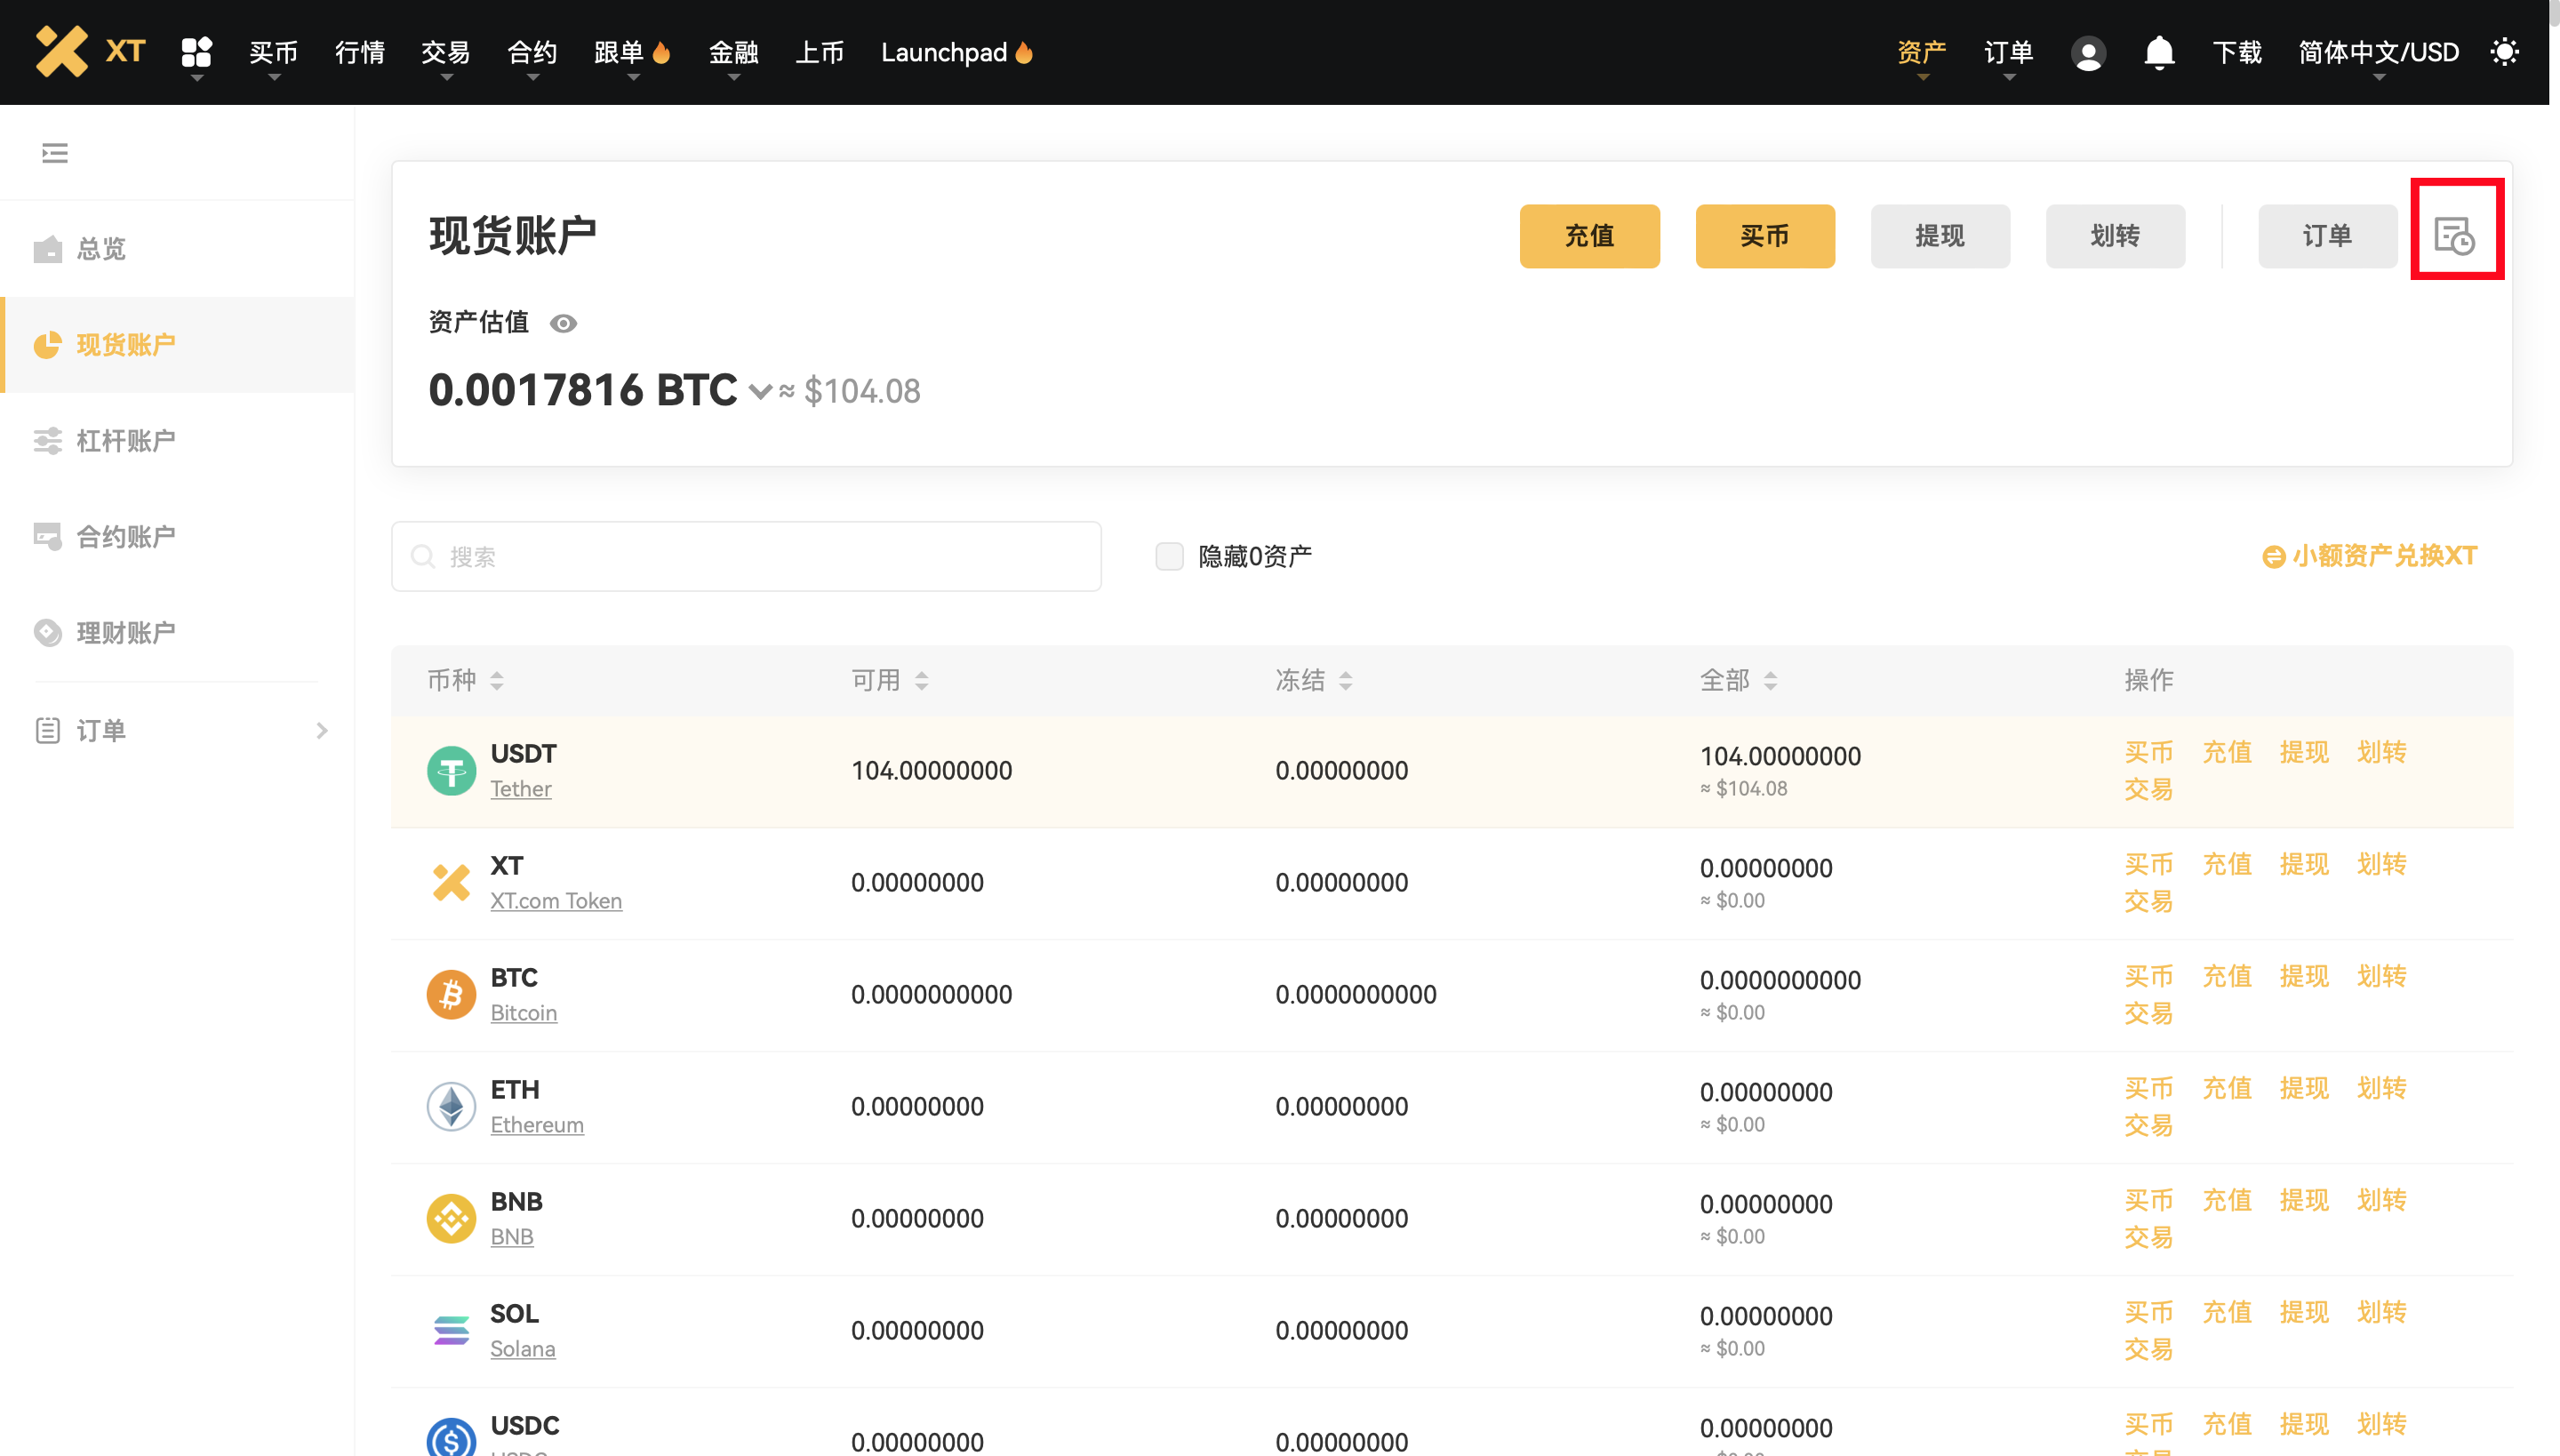Click the USDT Tether coin icon
2560x1456 pixels.
[x=451, y=771]
